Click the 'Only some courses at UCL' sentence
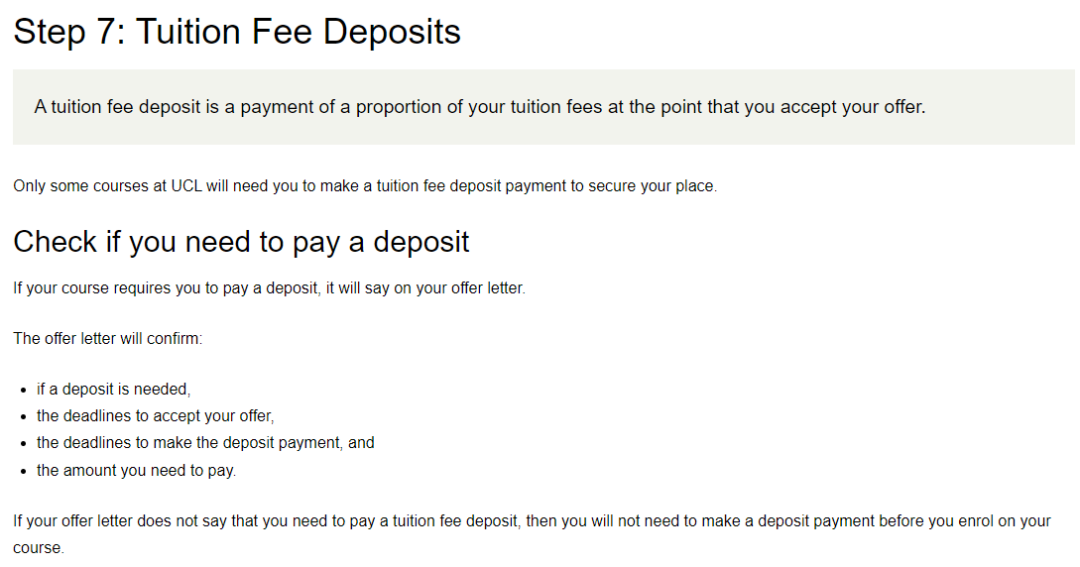1080x567 pixels. click(365, 186)
